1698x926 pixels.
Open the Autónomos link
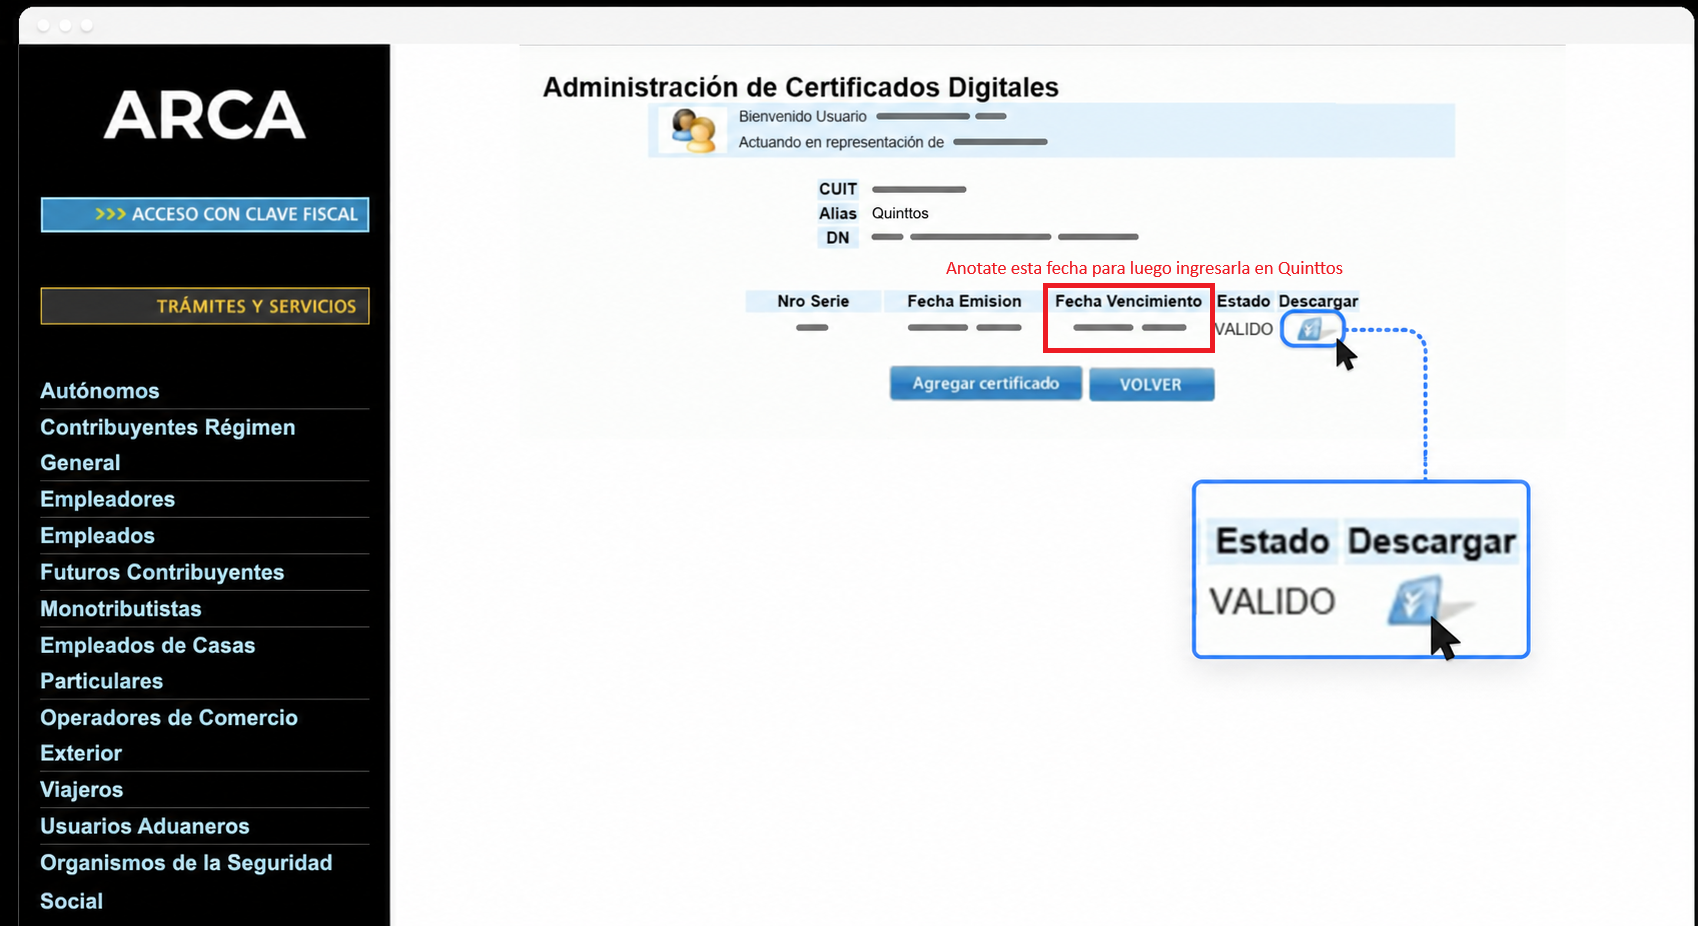[x=100, y=391]
